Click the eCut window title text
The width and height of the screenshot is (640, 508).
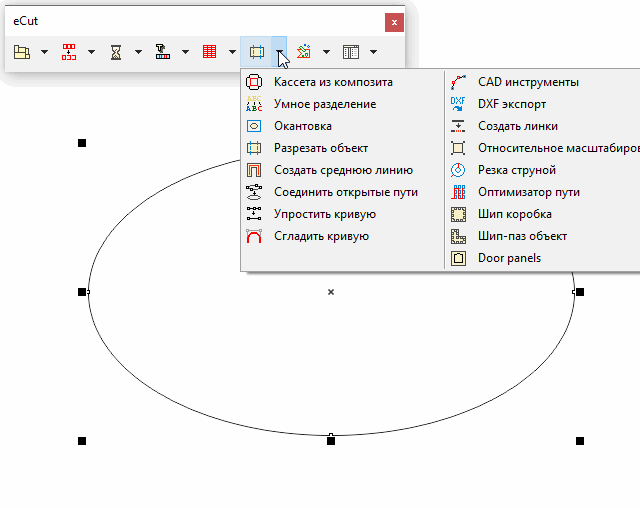[25, 21]
